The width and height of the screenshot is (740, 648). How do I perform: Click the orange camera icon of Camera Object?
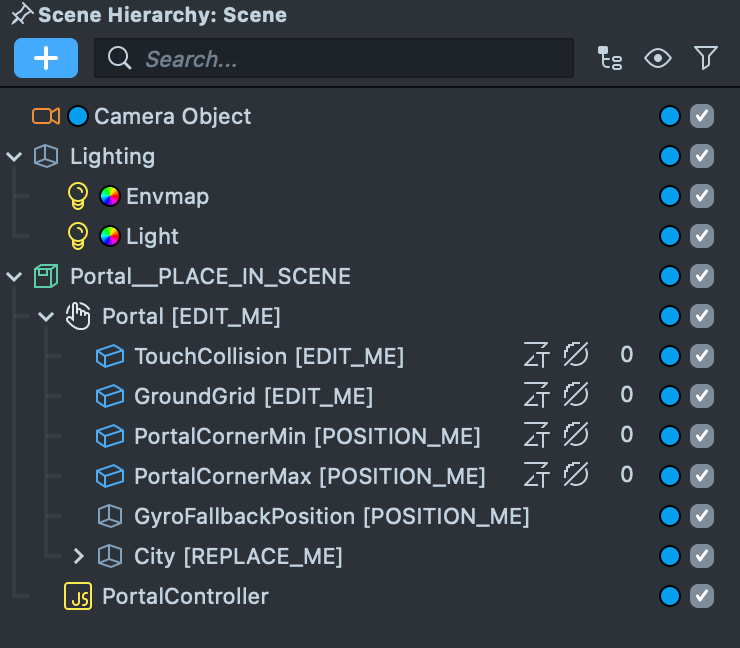pos(46,116)
